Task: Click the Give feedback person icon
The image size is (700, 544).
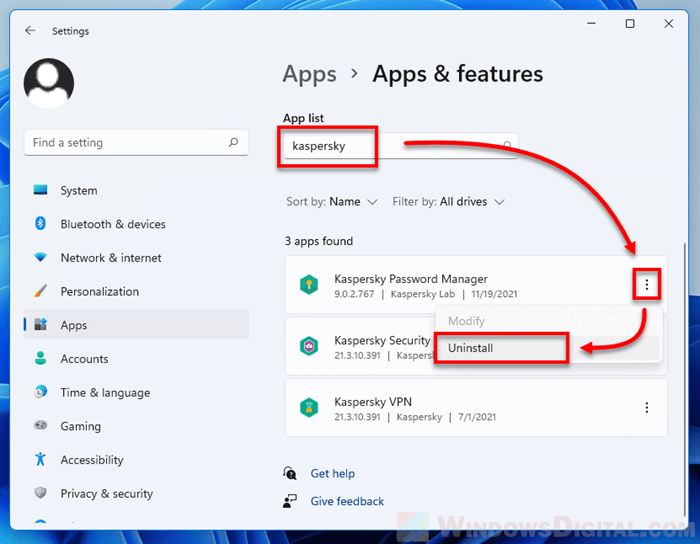Action: [290, 501]
